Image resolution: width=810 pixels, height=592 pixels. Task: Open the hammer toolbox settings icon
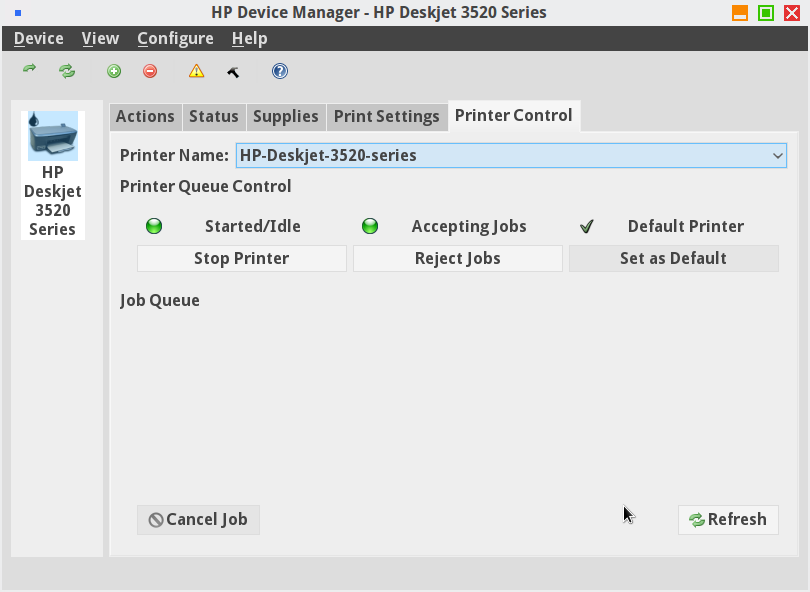point(234,71)
